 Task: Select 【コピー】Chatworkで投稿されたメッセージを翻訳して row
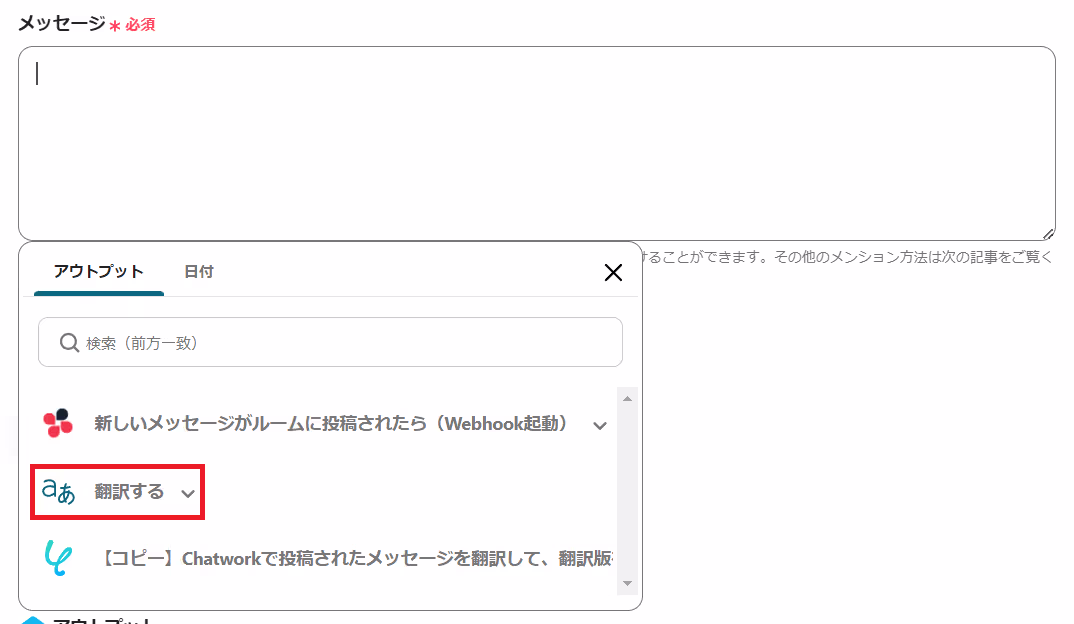tap(357, 559)
